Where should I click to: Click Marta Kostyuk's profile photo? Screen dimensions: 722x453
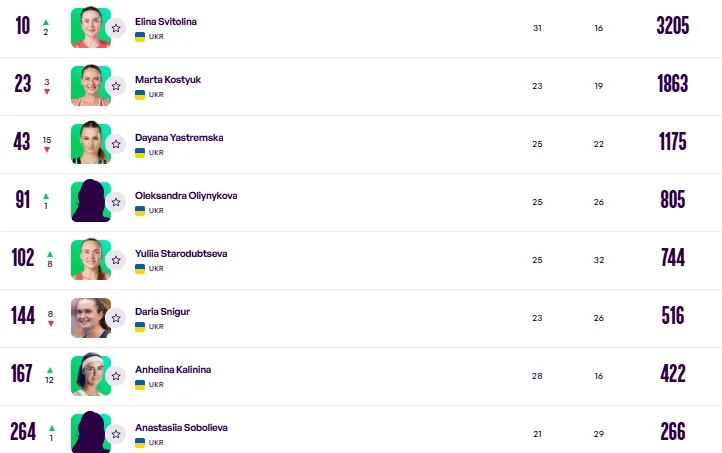[x=88, y=85]
